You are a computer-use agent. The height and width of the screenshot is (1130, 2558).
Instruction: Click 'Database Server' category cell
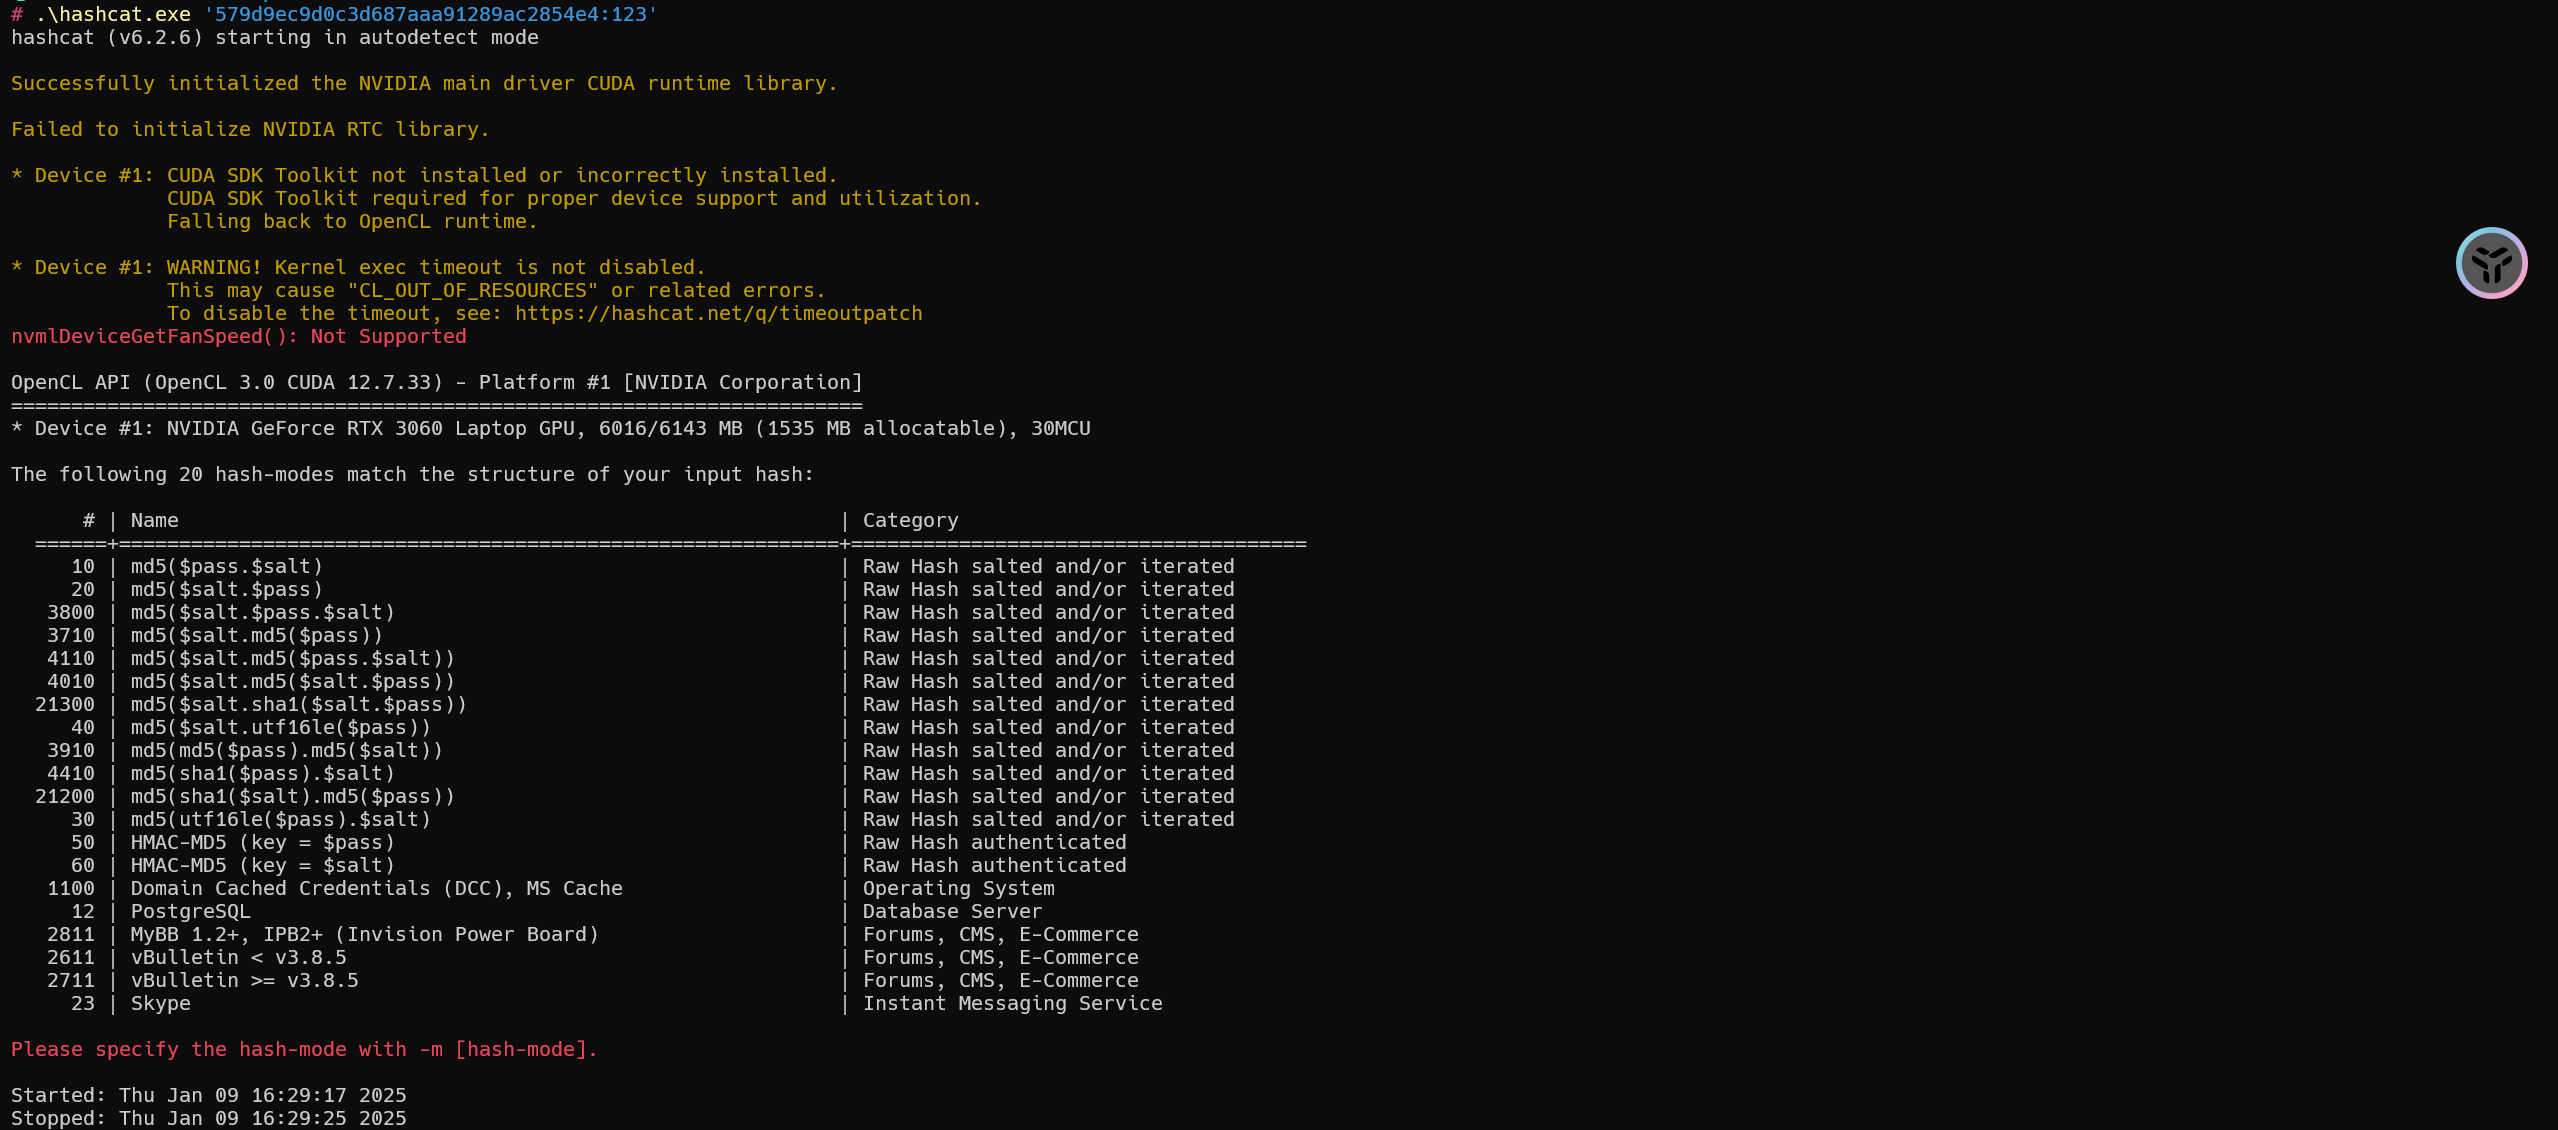(x=953, y=912)
